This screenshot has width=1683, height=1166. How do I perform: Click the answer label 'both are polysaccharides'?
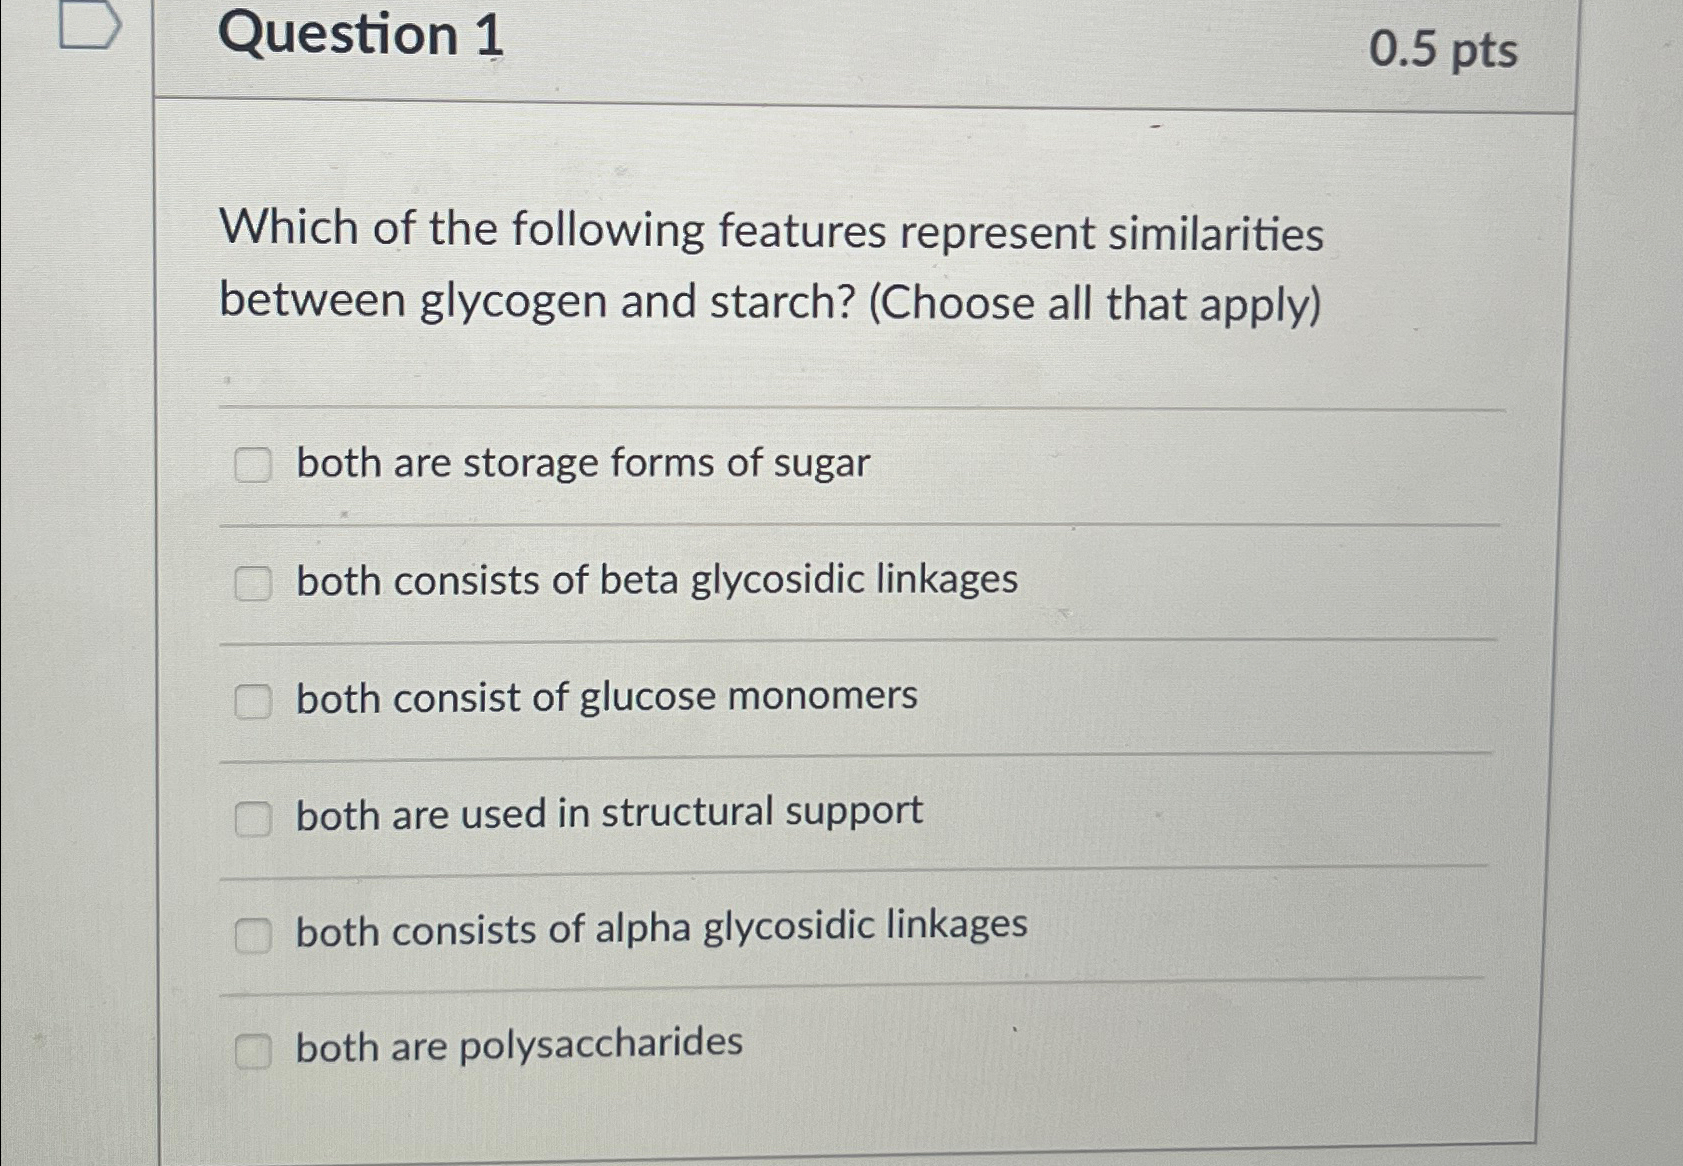[518, 1045]
